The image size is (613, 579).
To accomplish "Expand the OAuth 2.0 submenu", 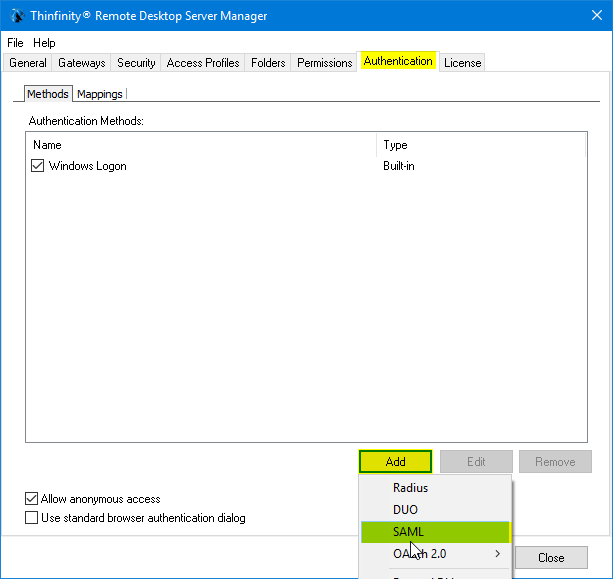I will pos(435,554).
